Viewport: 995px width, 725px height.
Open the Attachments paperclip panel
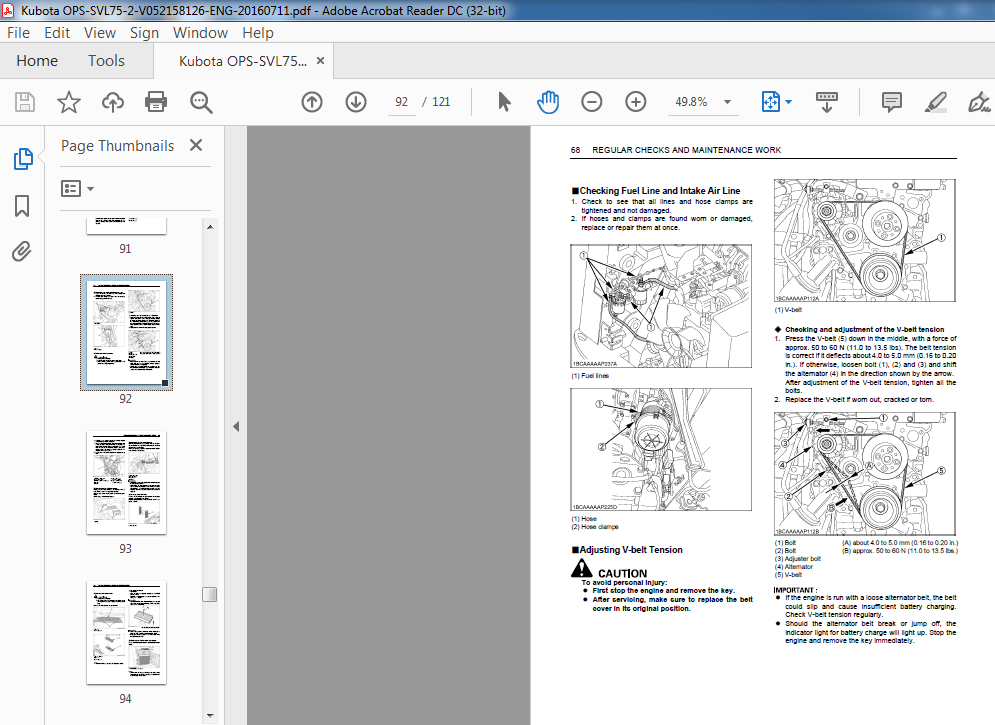[22, 252]
